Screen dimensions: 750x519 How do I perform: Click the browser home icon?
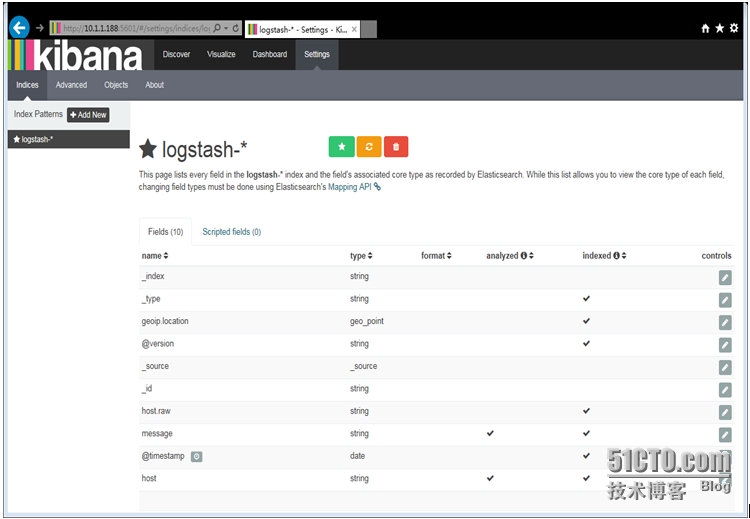coord(705,29)
